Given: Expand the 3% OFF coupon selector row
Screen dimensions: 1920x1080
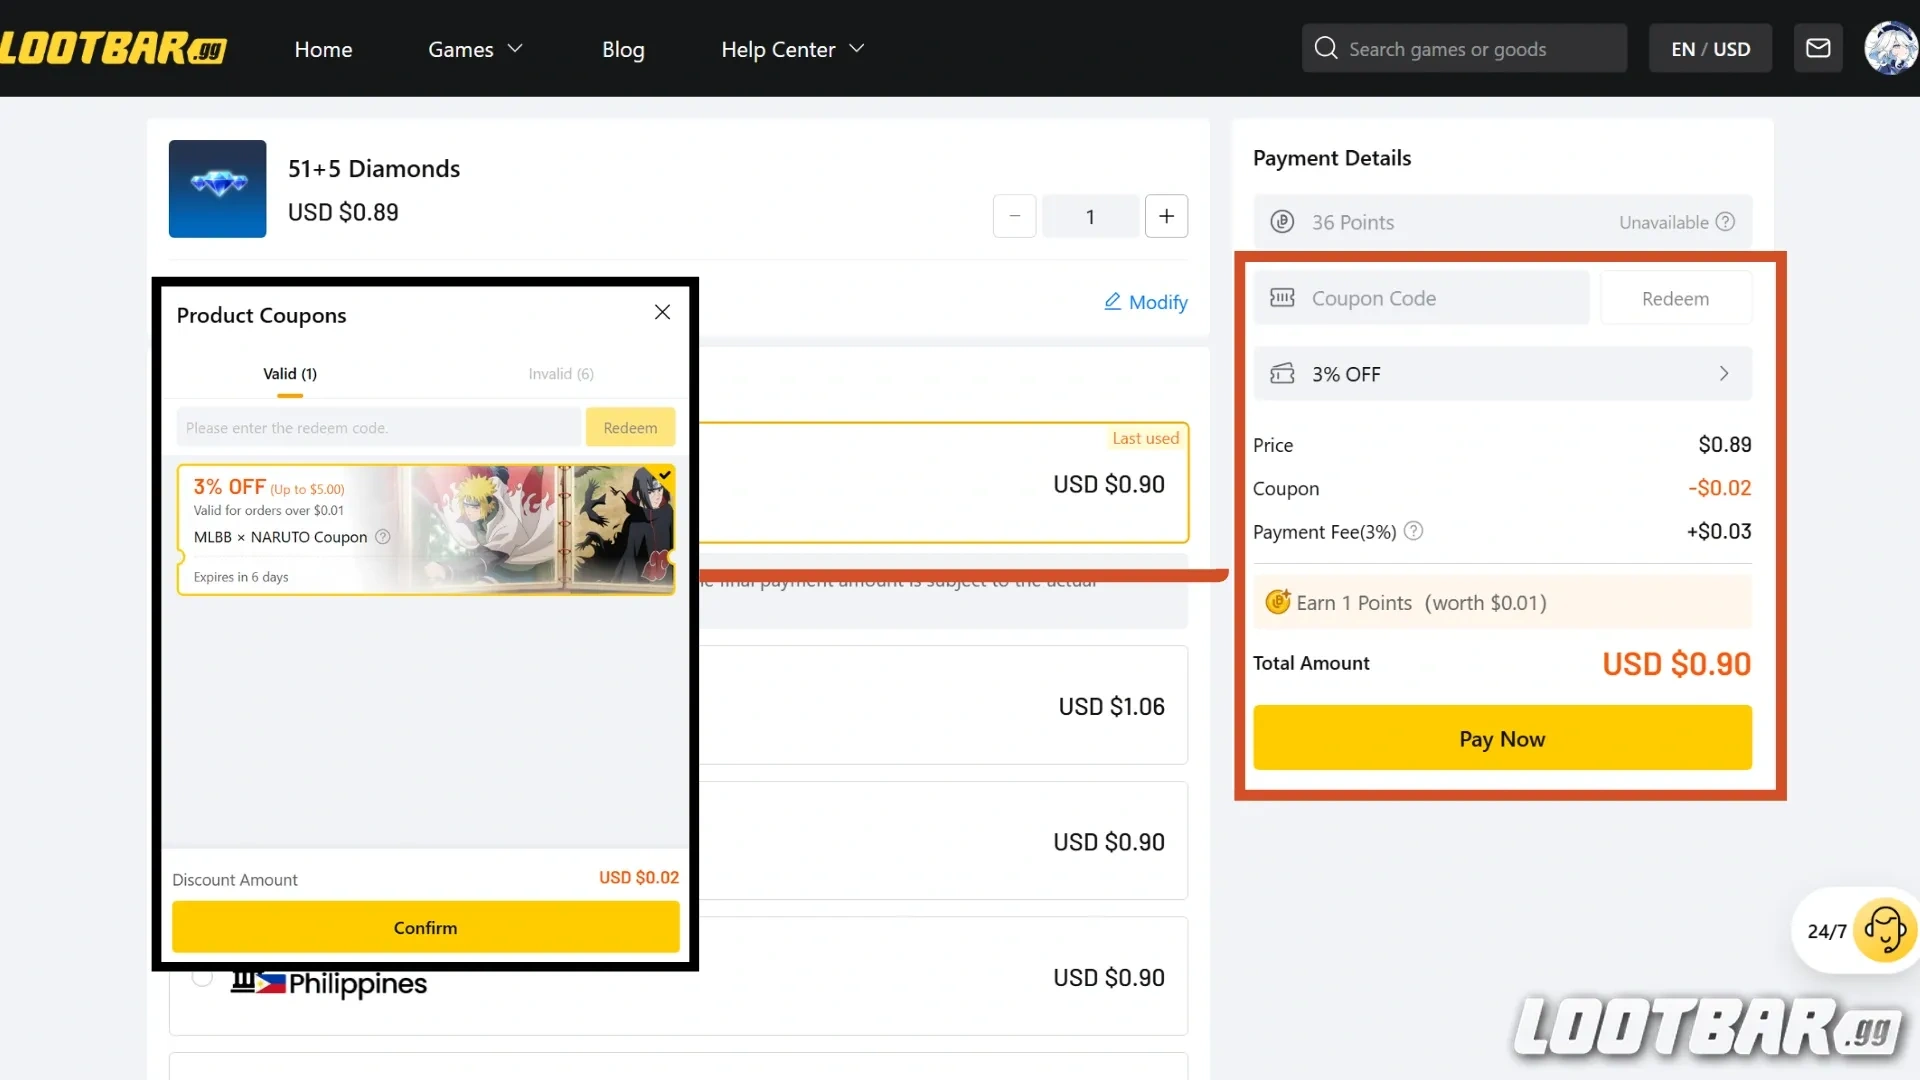Looking at the screenshot, I should 1502,374.
